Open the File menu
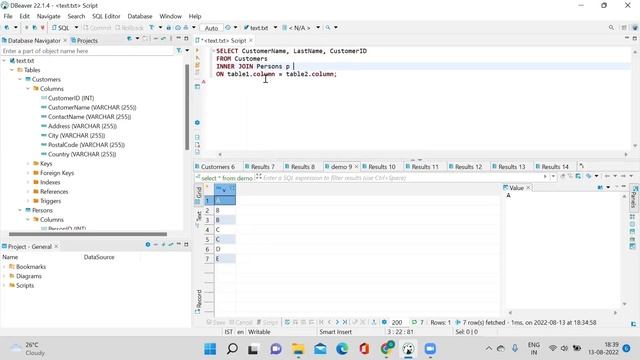This screenshot has height=360, width=640. pyautogui.click(x=8, y=16)
